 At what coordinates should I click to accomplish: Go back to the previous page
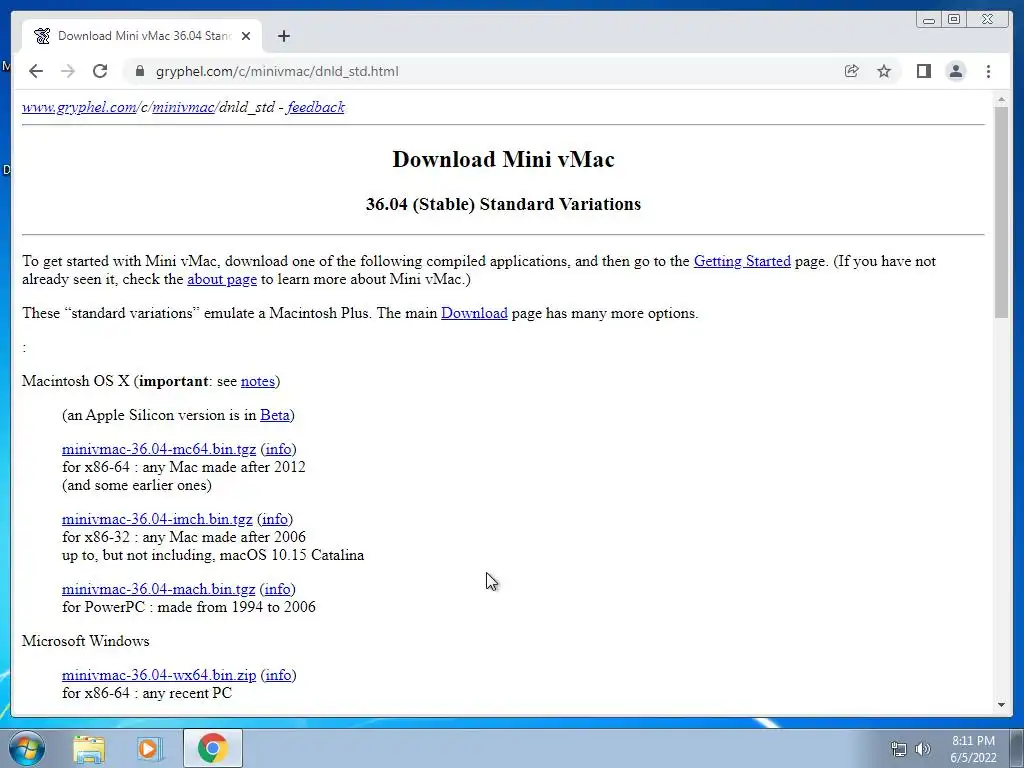(36, 71)
